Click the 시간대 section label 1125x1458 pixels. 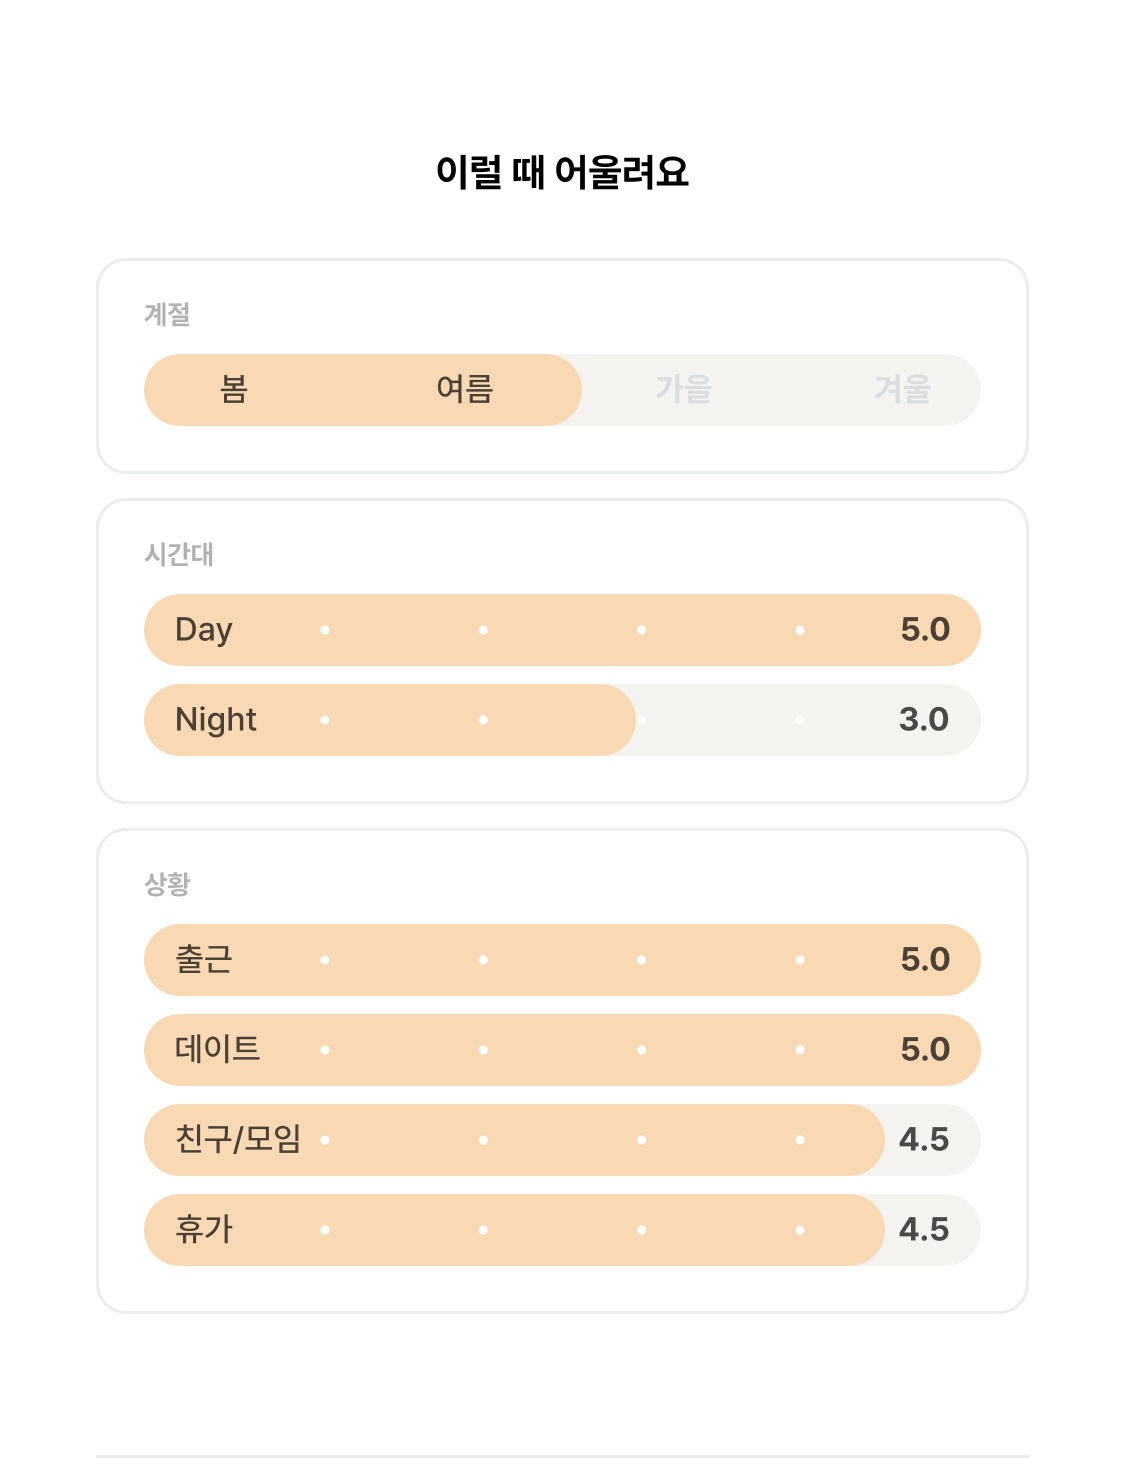pyautogui.click(x=179, y=555)
